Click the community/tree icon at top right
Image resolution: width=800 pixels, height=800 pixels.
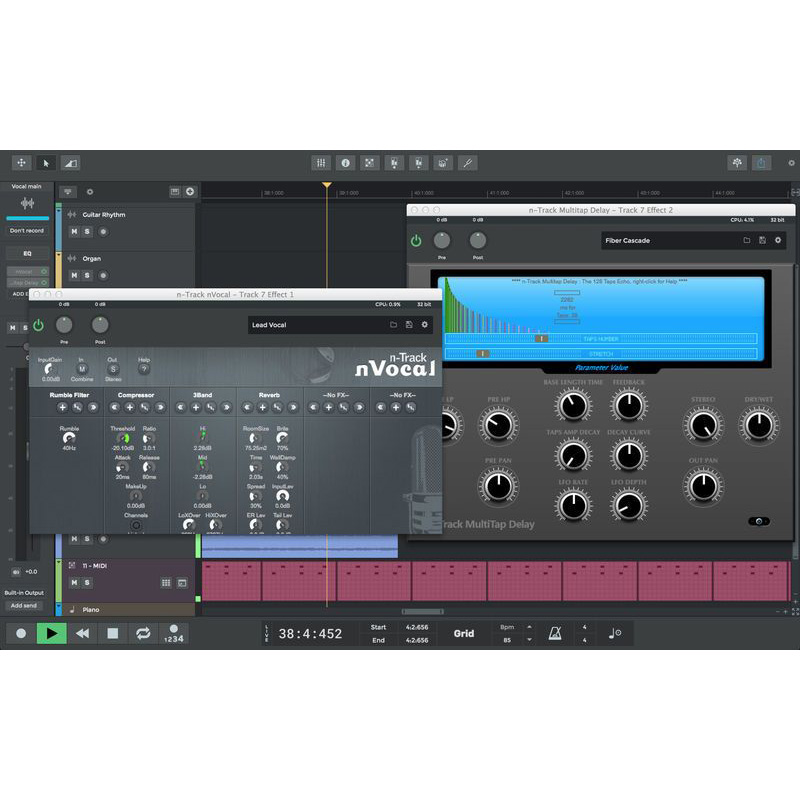tap(737, 163)
